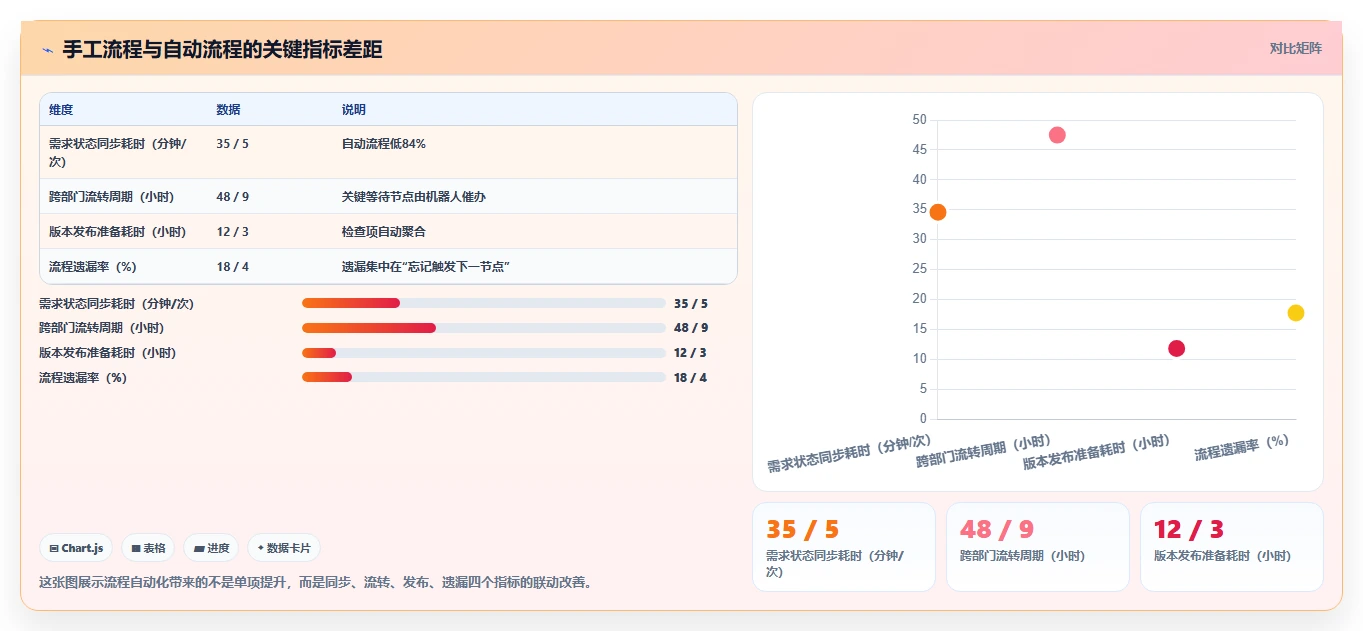1363x631 pixels.
Task: Click the 维度 column header
Action: (x=61, y=110)
